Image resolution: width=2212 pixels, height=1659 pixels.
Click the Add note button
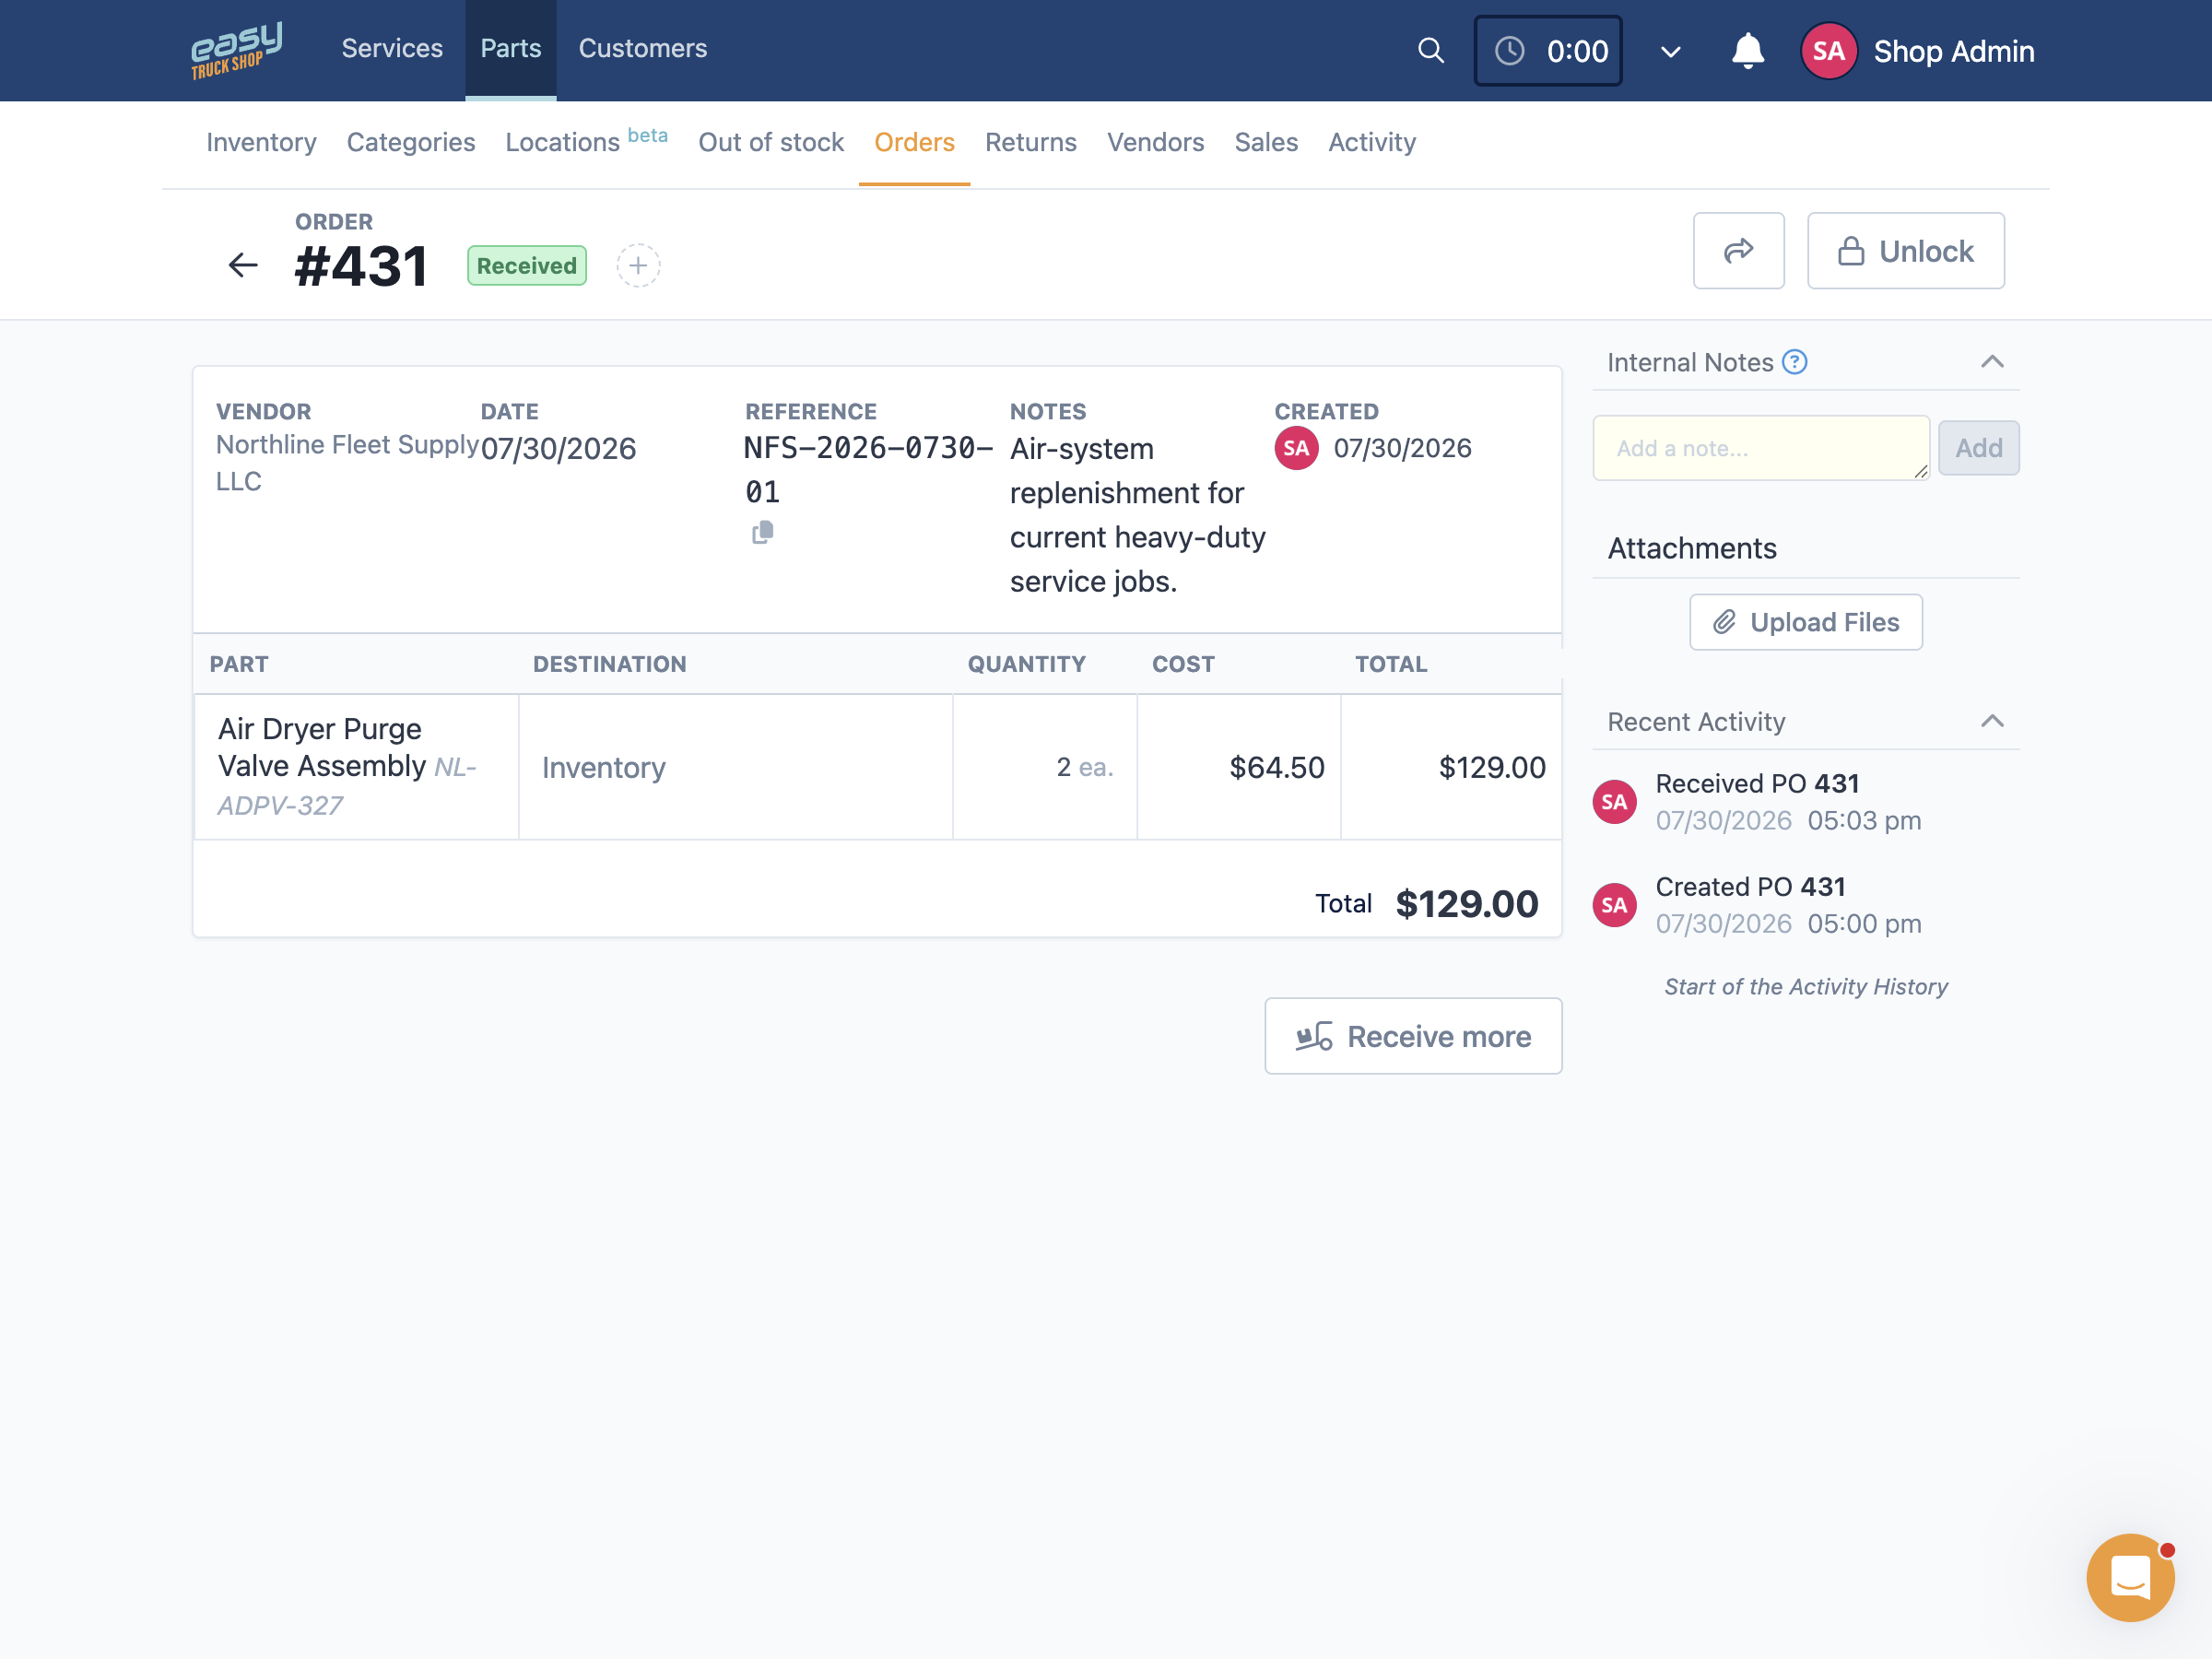tap(1978, 448)
